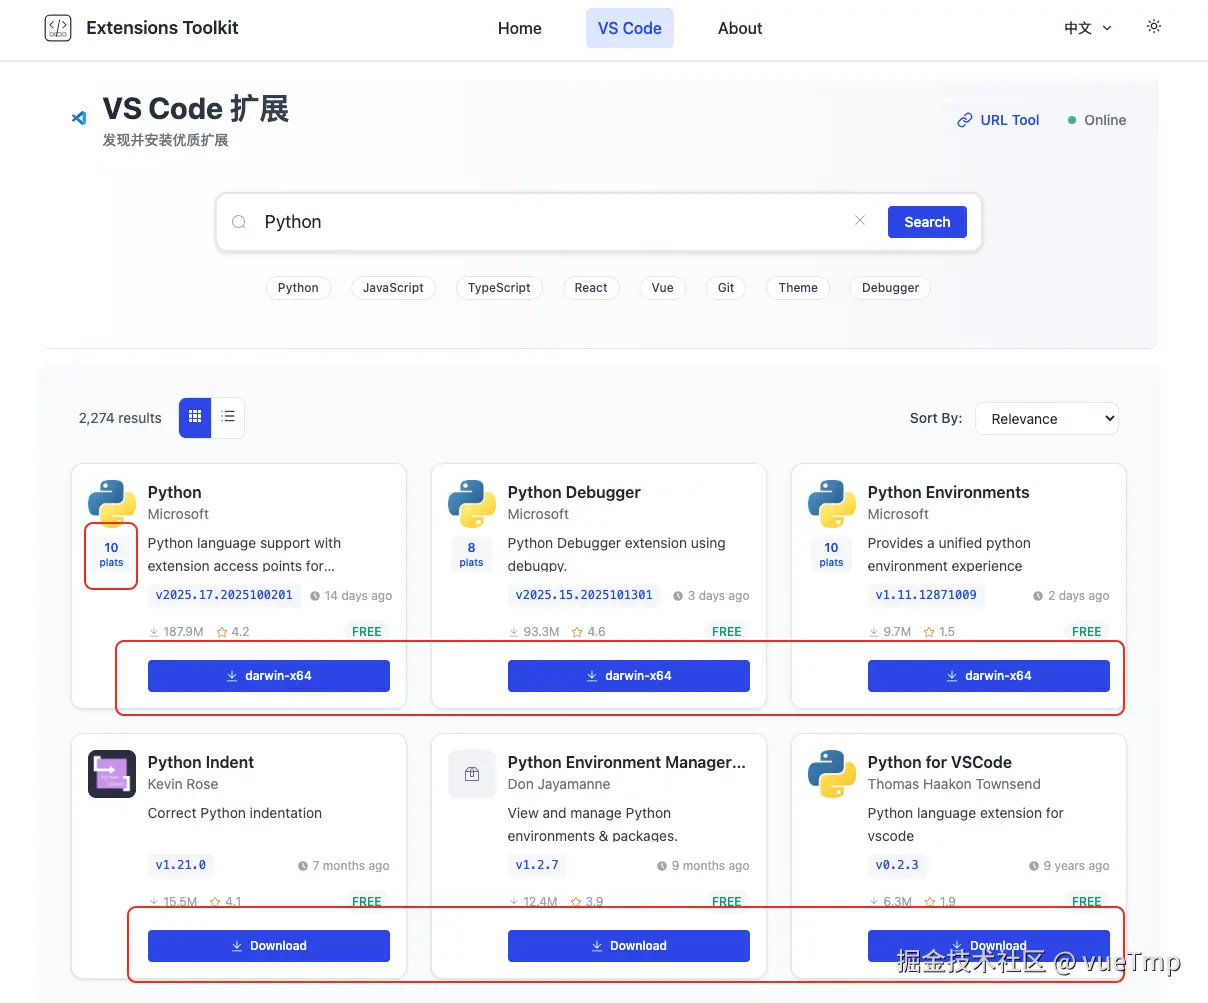Click the Python Debugger logo icon
1208x1003 pixels.
pos(472,504)
